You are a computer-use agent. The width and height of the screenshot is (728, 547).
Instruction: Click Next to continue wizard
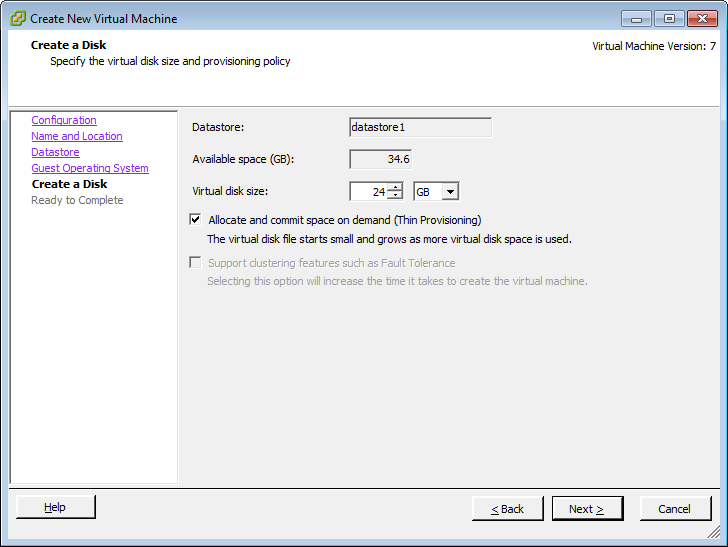587,509
